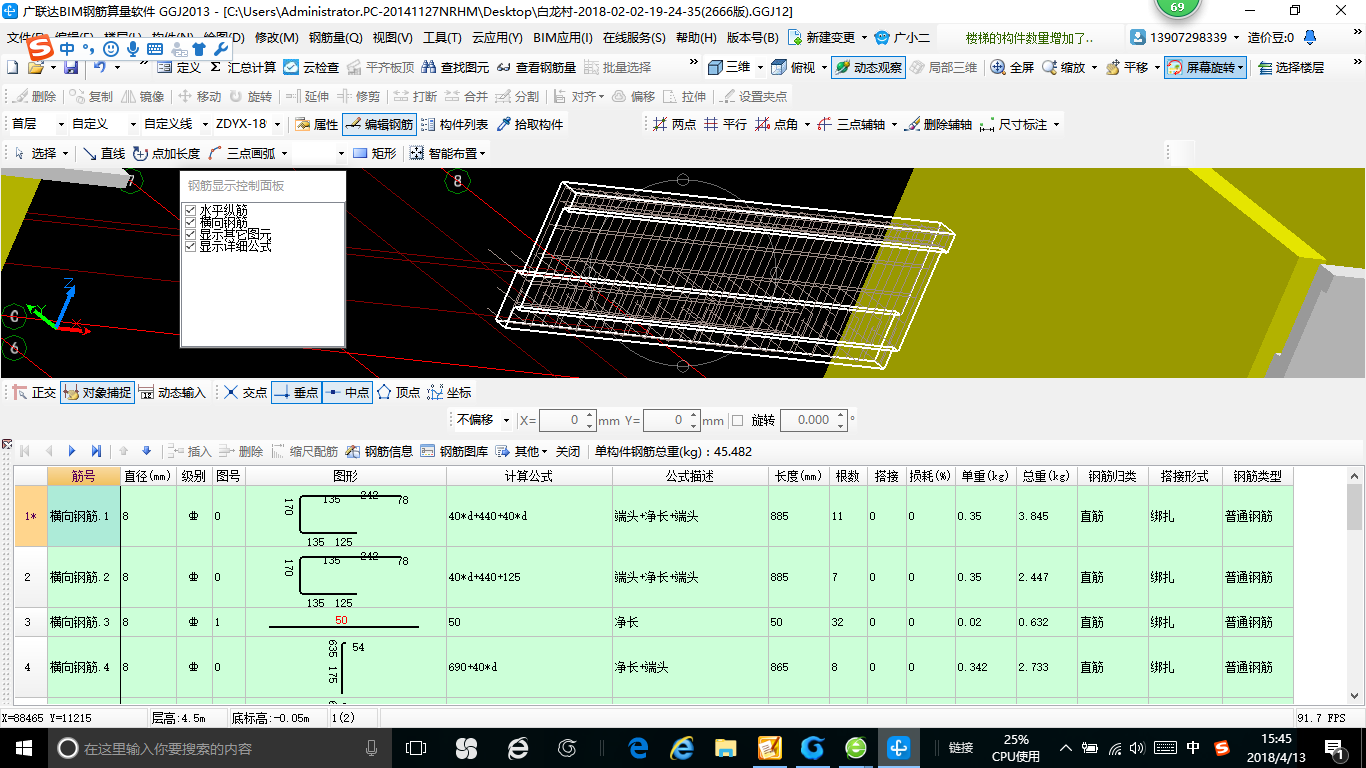Activate 平移 pan tool
This screenshot has height=768, width=1366.
point(1127,67)
